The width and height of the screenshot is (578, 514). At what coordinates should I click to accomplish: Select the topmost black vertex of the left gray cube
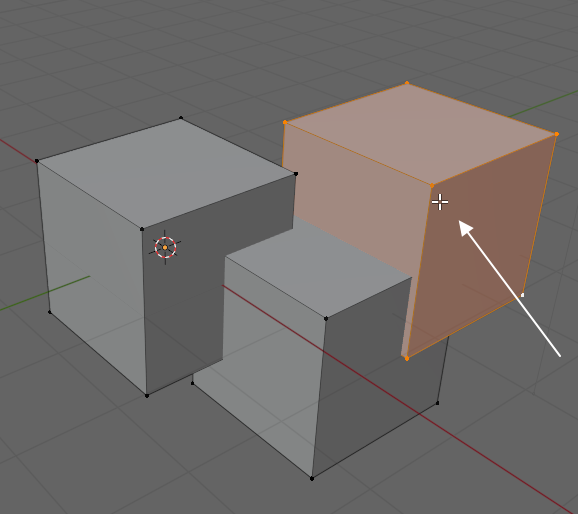[181, 118]
